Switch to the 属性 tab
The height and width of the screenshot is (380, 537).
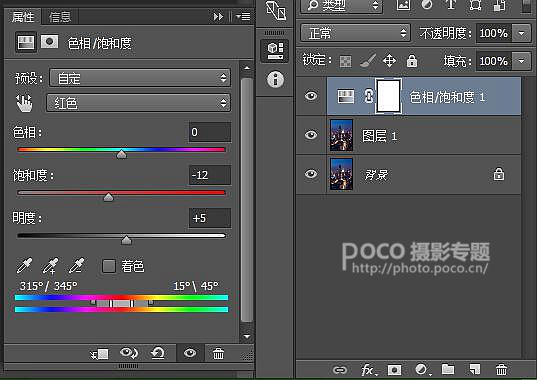tap(23, 16)
